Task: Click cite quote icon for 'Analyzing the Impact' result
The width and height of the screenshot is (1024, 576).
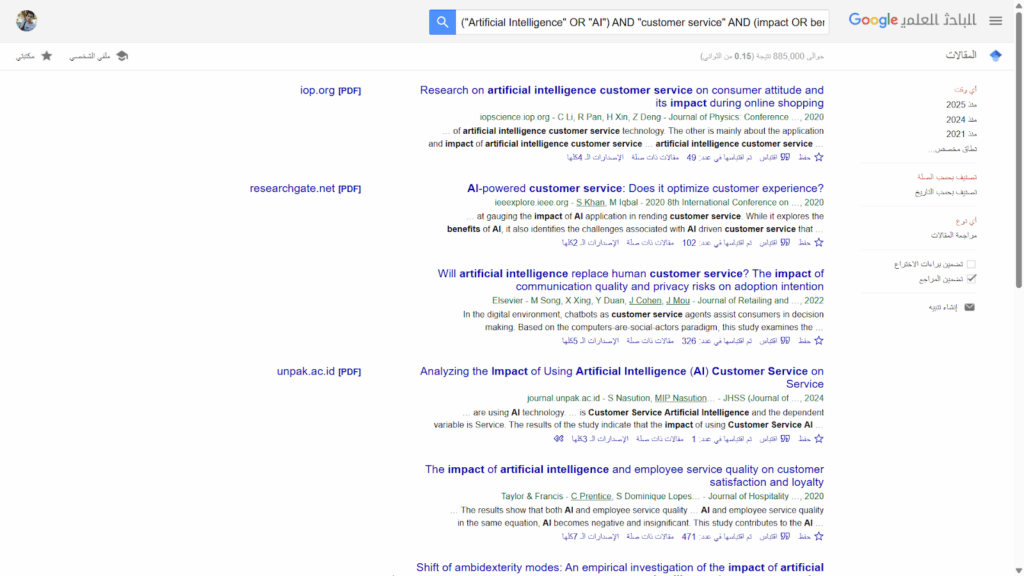Action: tap(785, 439)
